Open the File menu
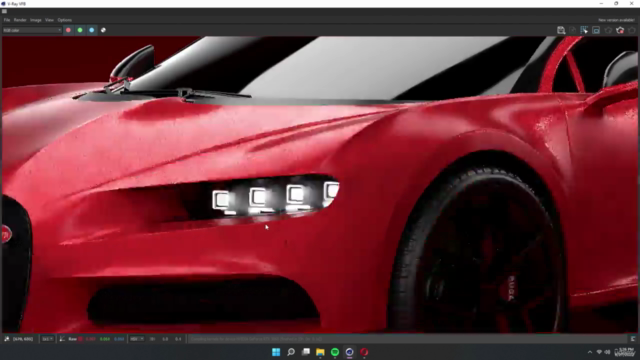The height and width of the screenshot is (360, 640). click(x=7, y=20)
